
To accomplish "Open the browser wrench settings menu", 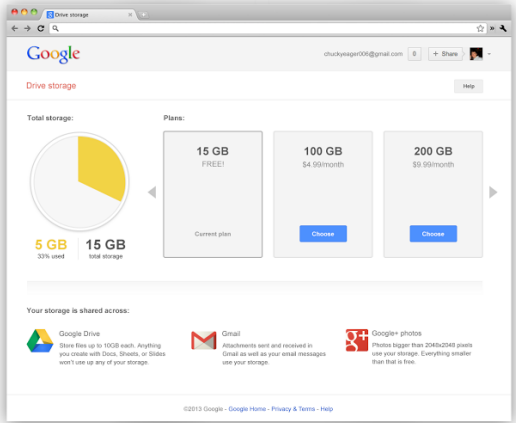I will click(503, 28).
